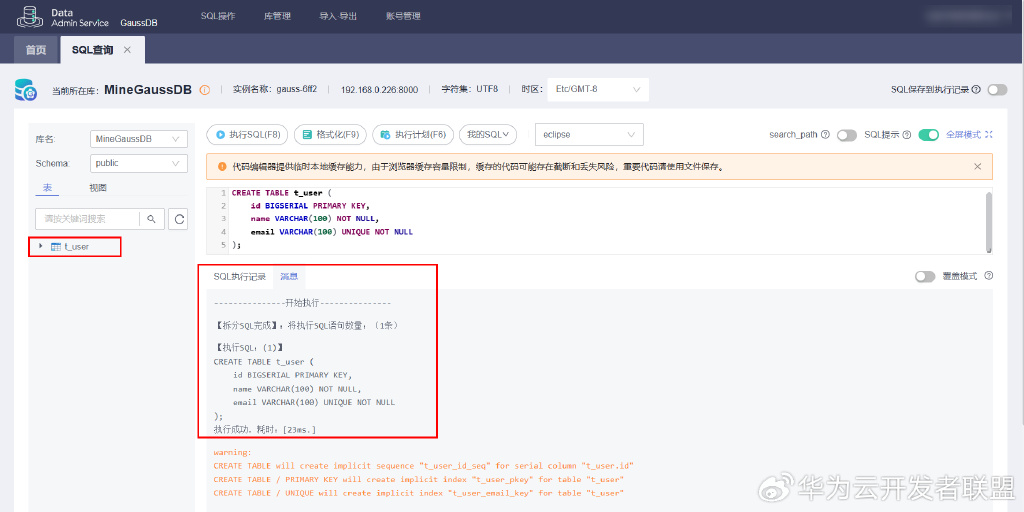Open the 时区 Etc/GMT-8 dropdown
1024x512 pixels.
[598, 89]
